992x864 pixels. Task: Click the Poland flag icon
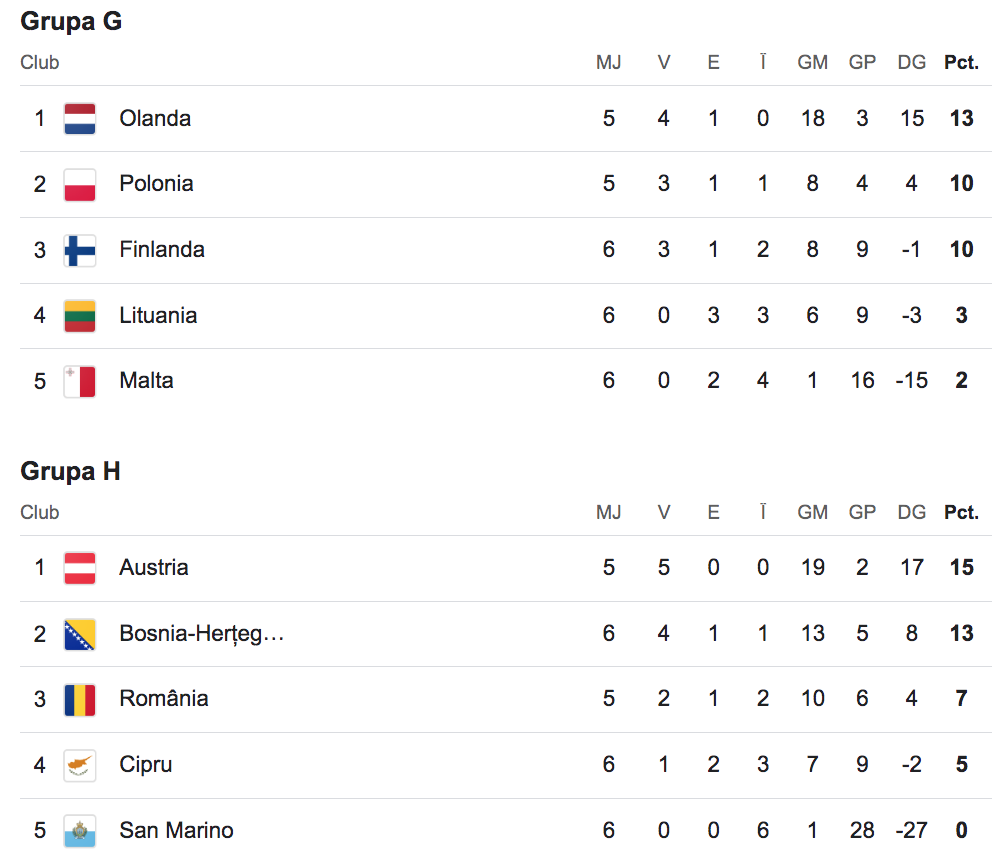point(80,185)
